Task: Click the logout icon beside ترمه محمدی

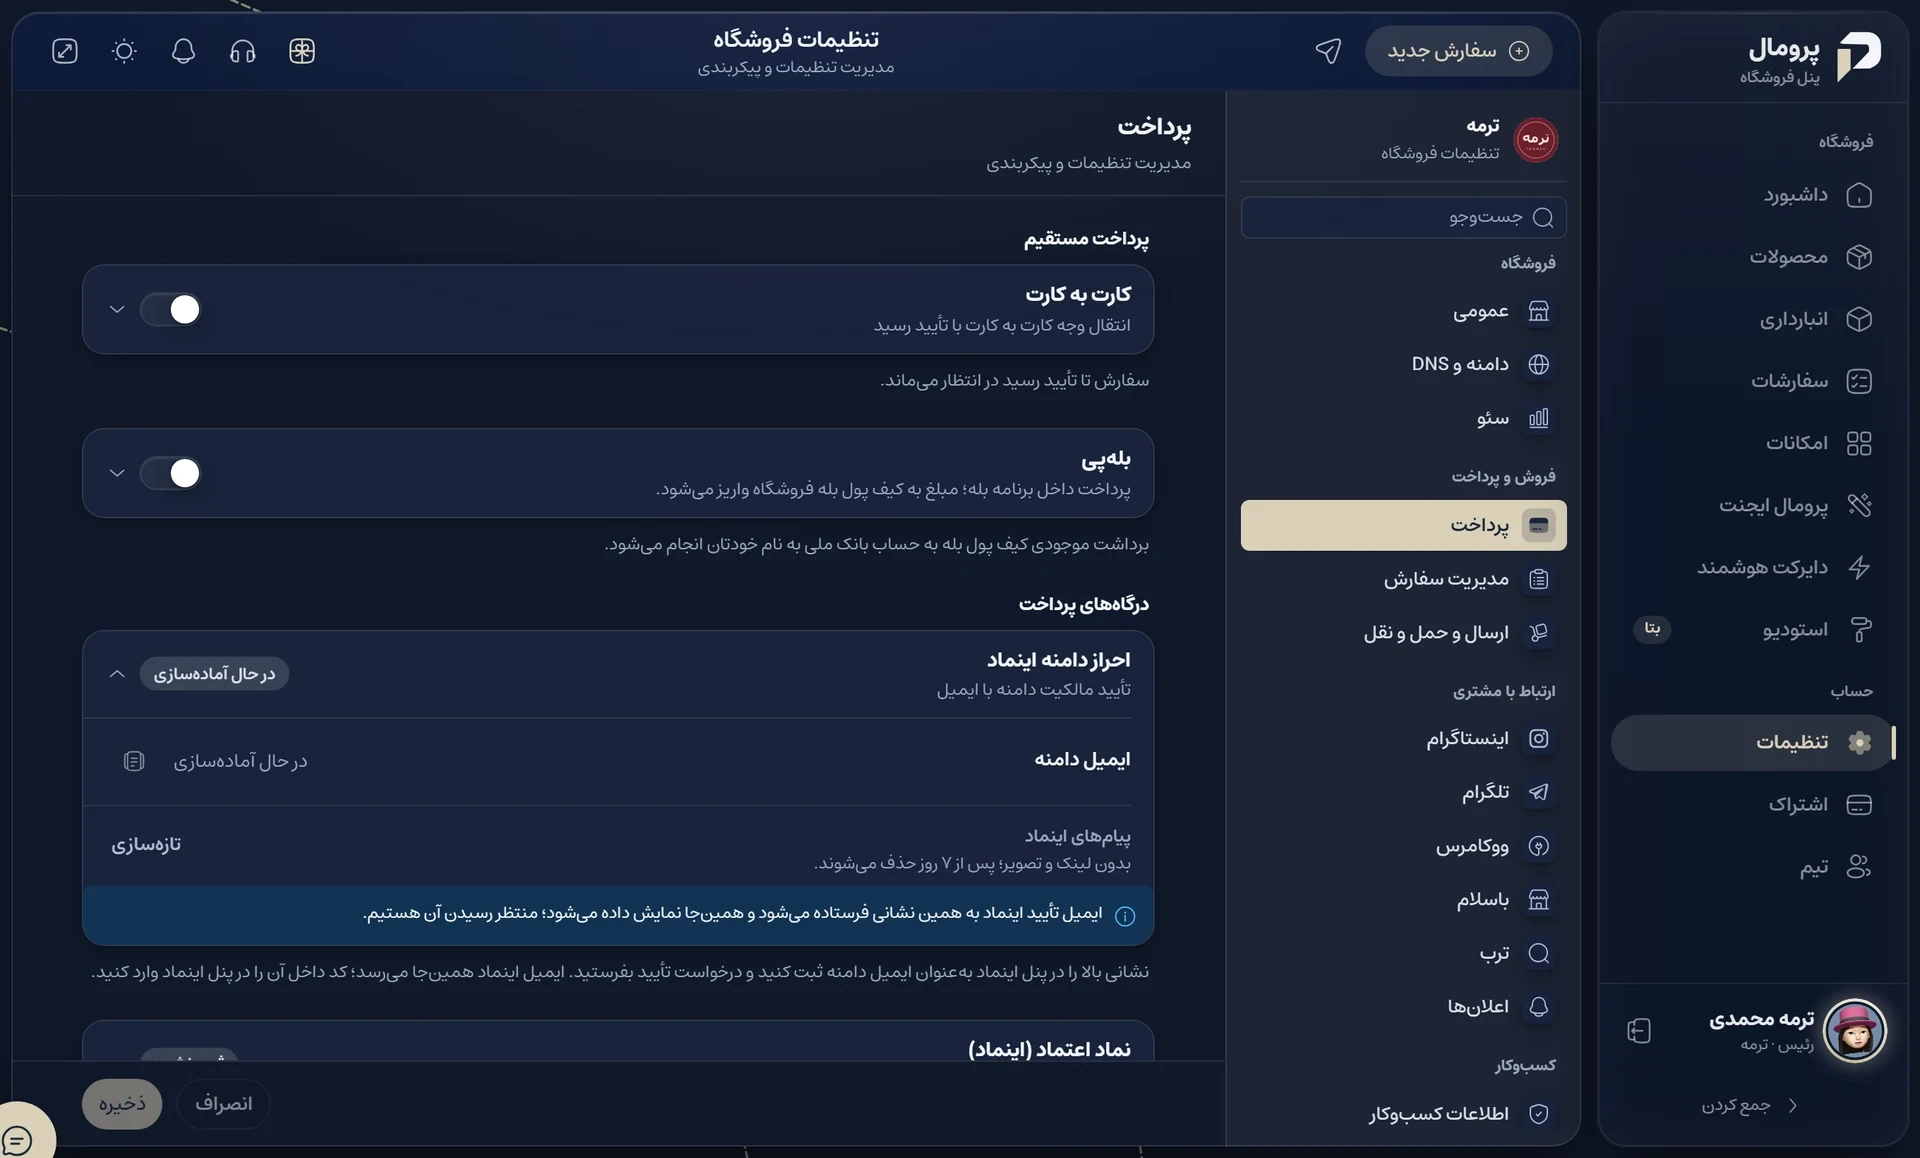Action: click(1639, 1031)
